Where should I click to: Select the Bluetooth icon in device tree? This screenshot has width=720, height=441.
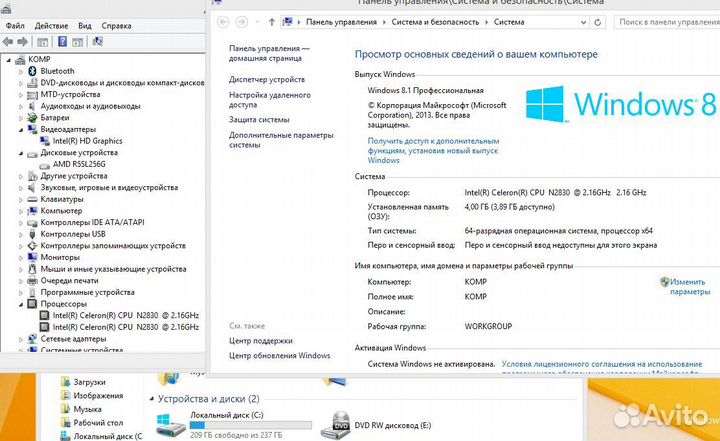click(32, 71)
